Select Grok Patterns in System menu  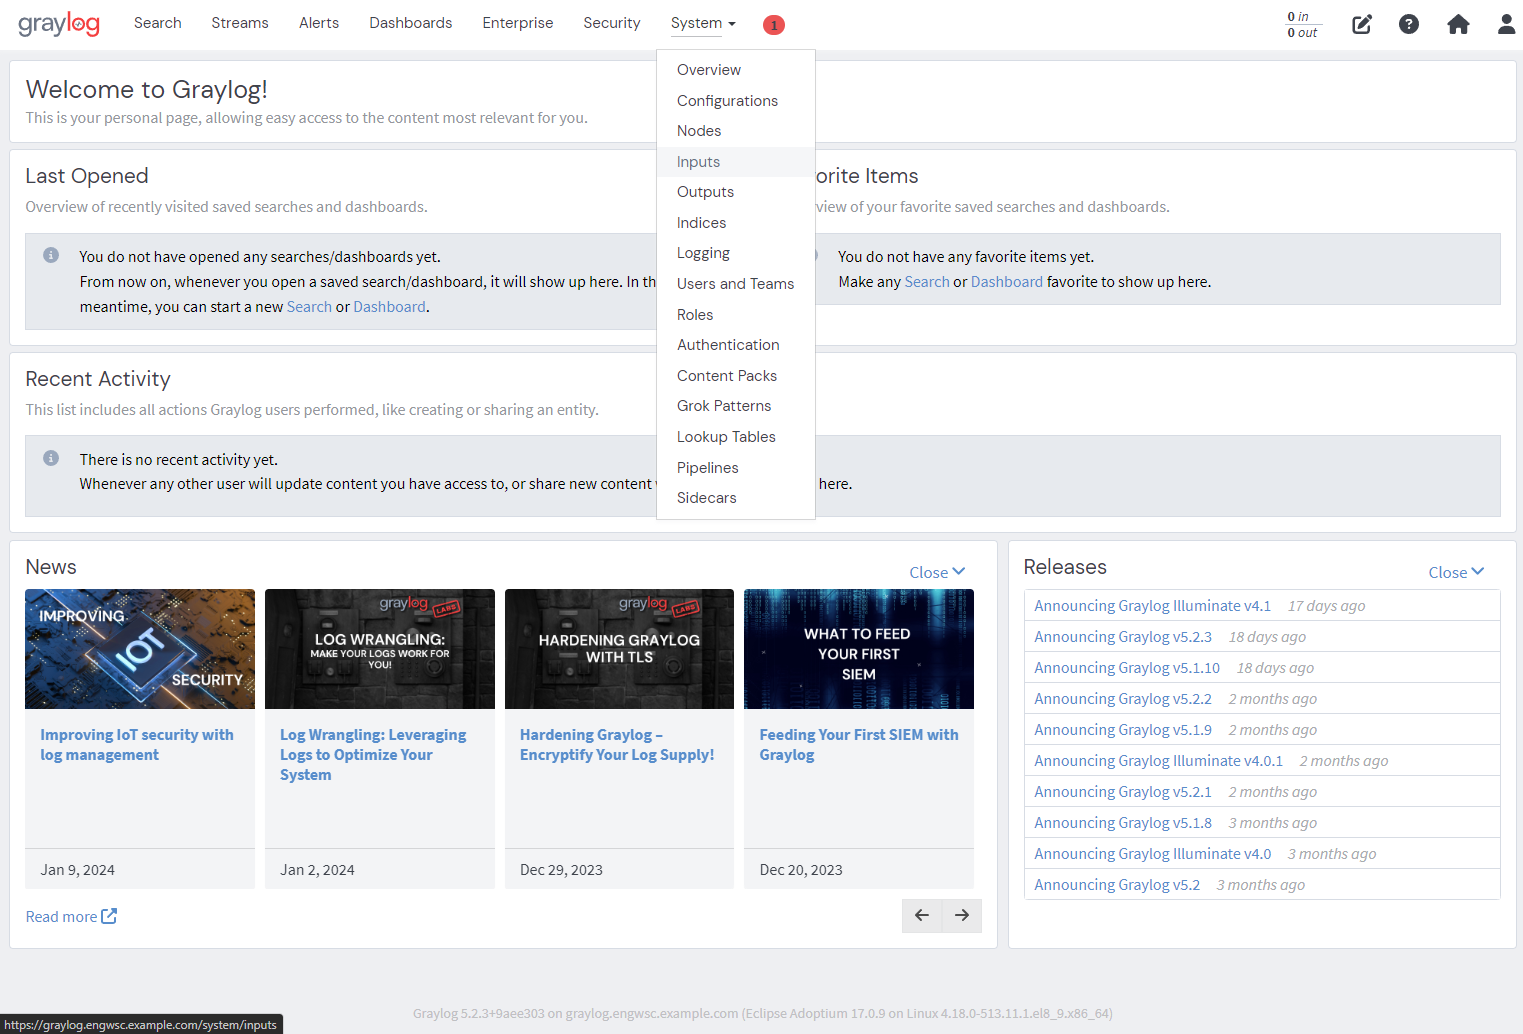tap(736, 406)
